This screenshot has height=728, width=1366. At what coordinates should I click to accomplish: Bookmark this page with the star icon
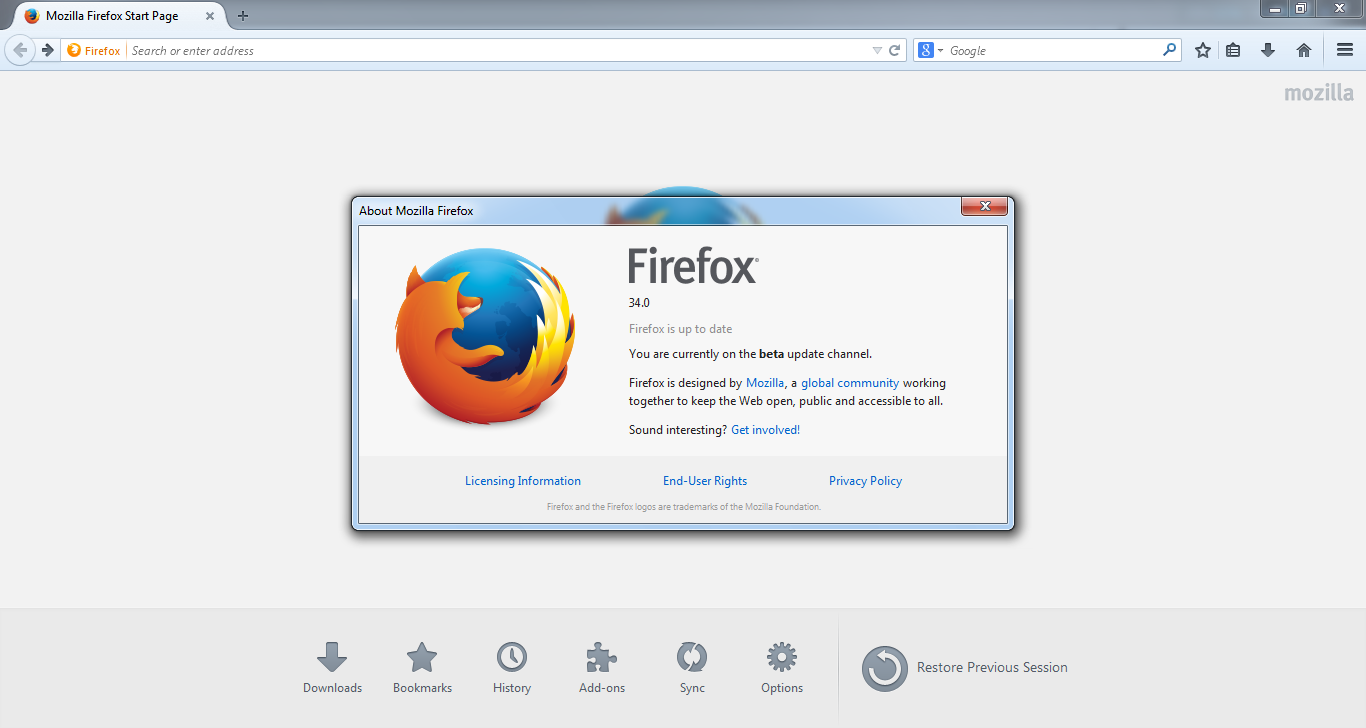pyautogui.click(x=1203, y=50)
